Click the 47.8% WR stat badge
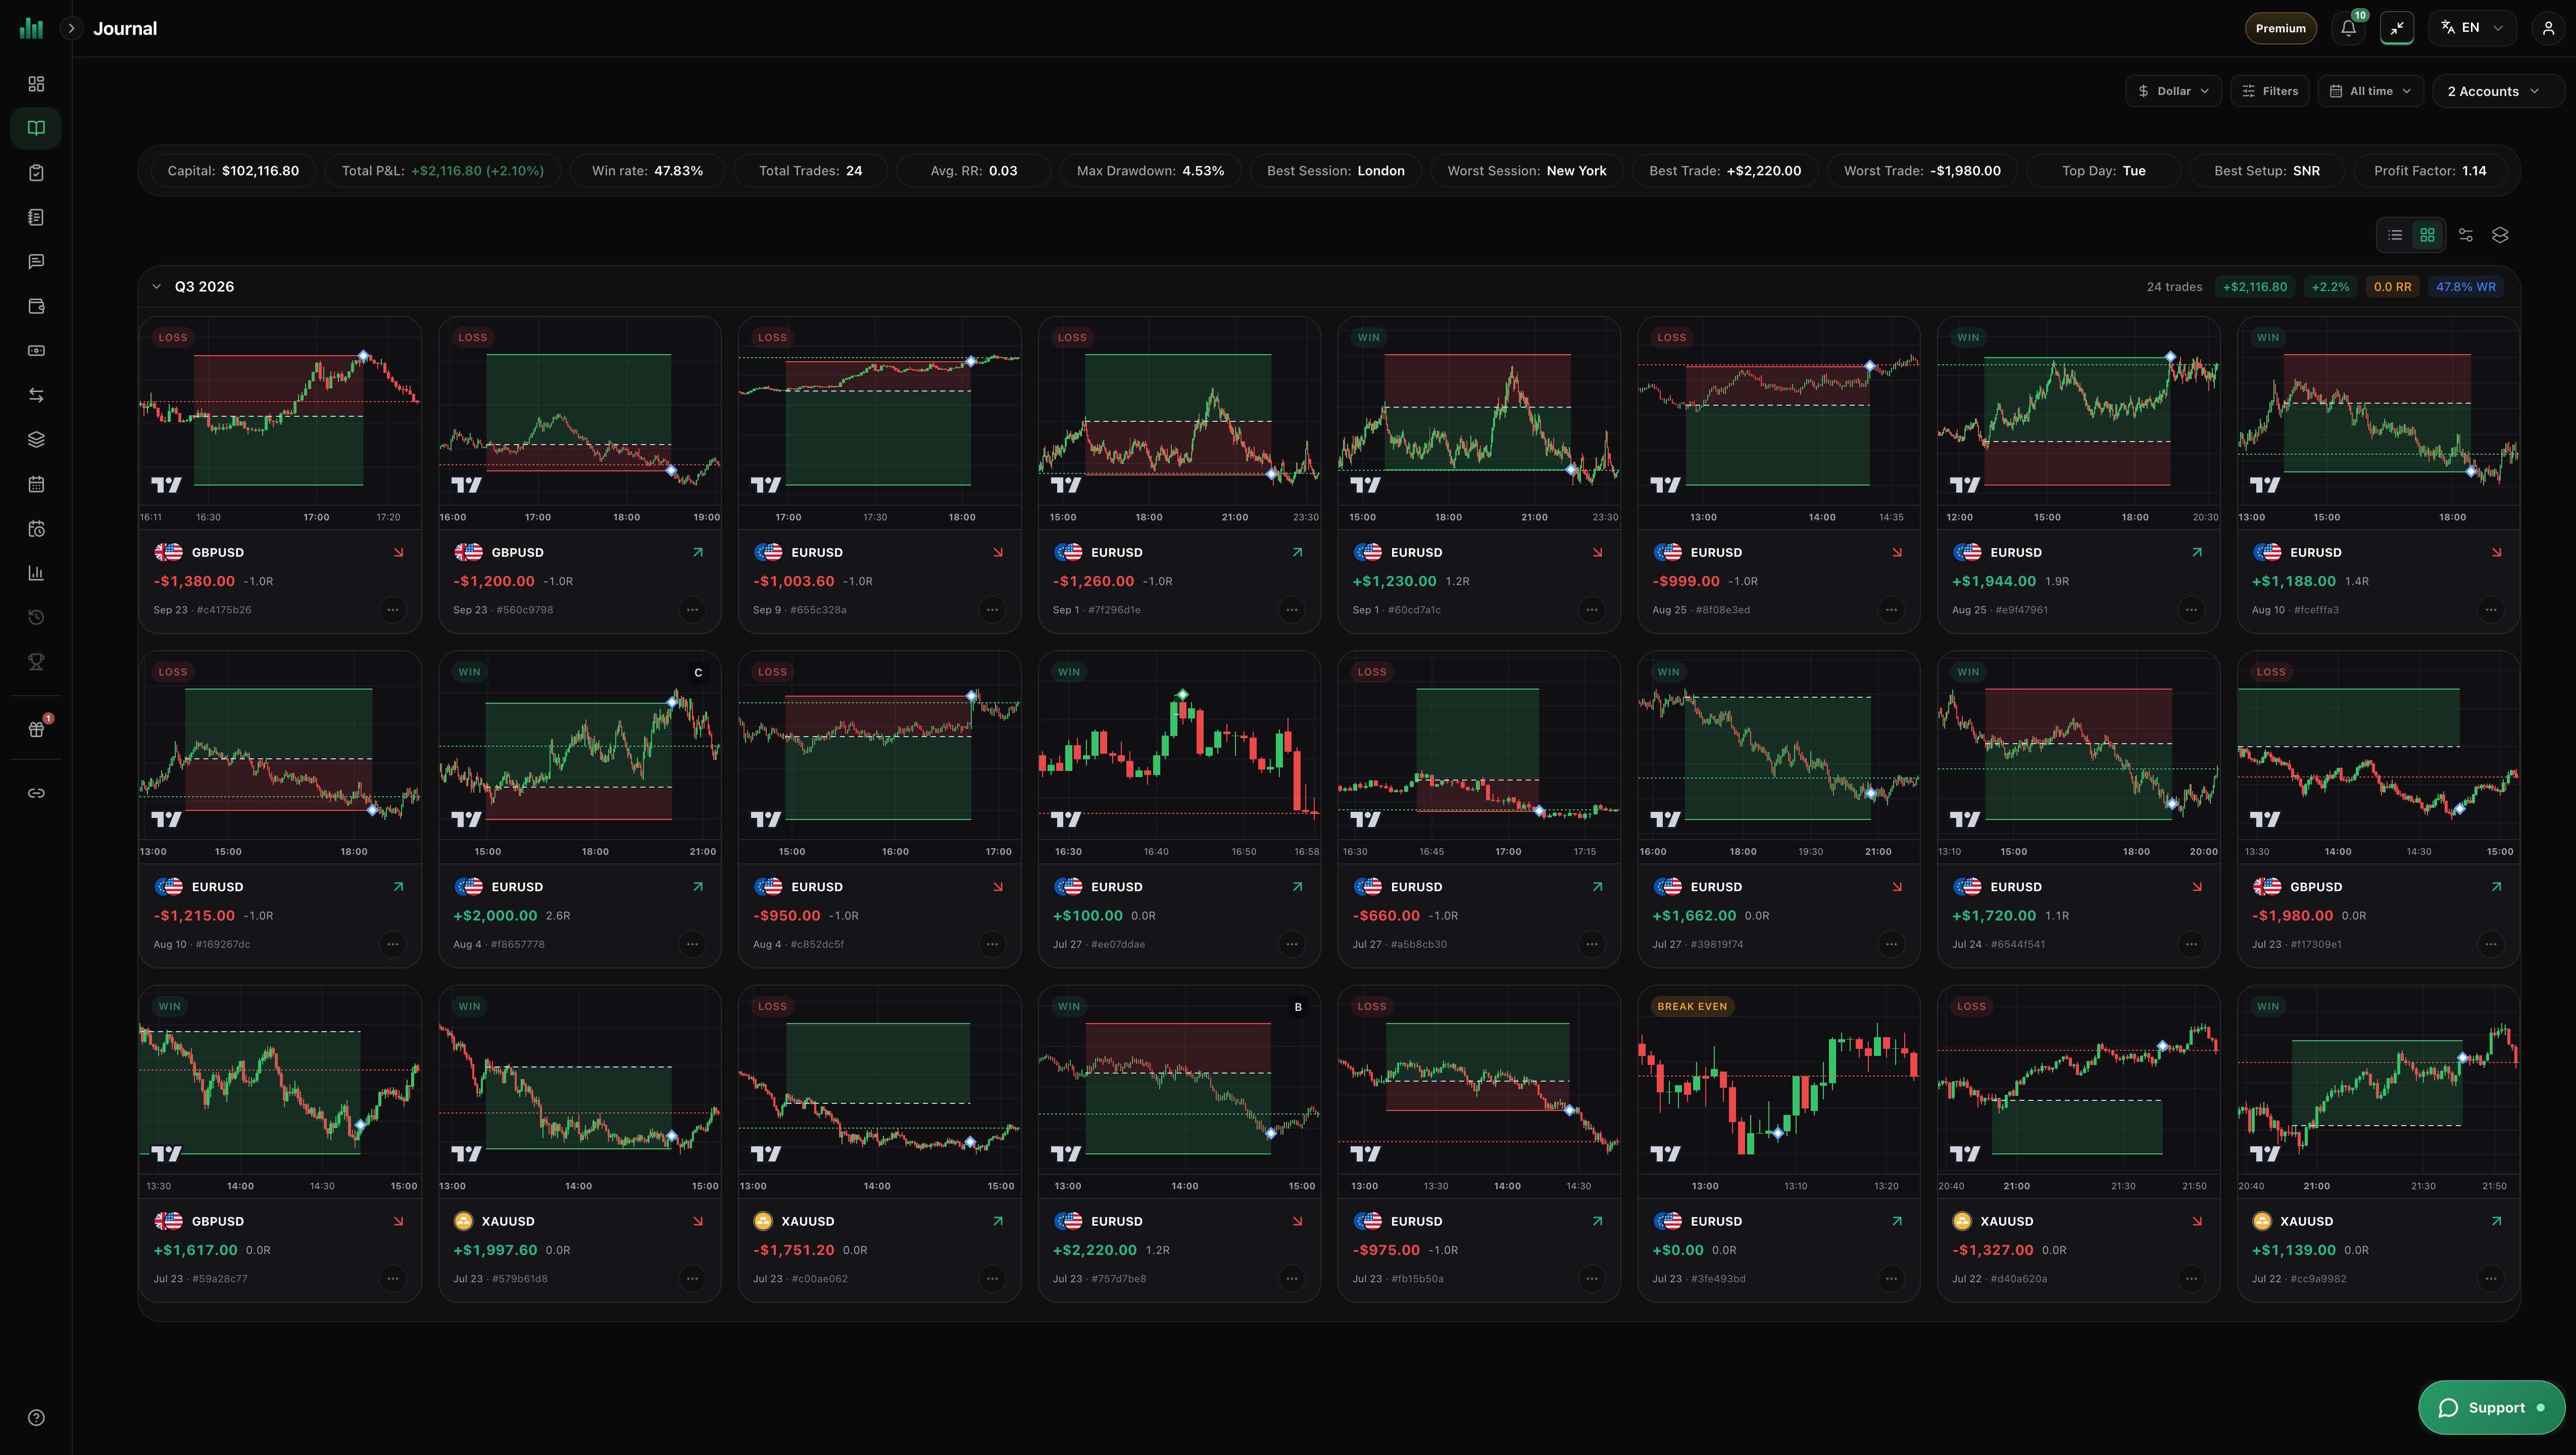Screen dimensions: 2576x1455 2465,287
